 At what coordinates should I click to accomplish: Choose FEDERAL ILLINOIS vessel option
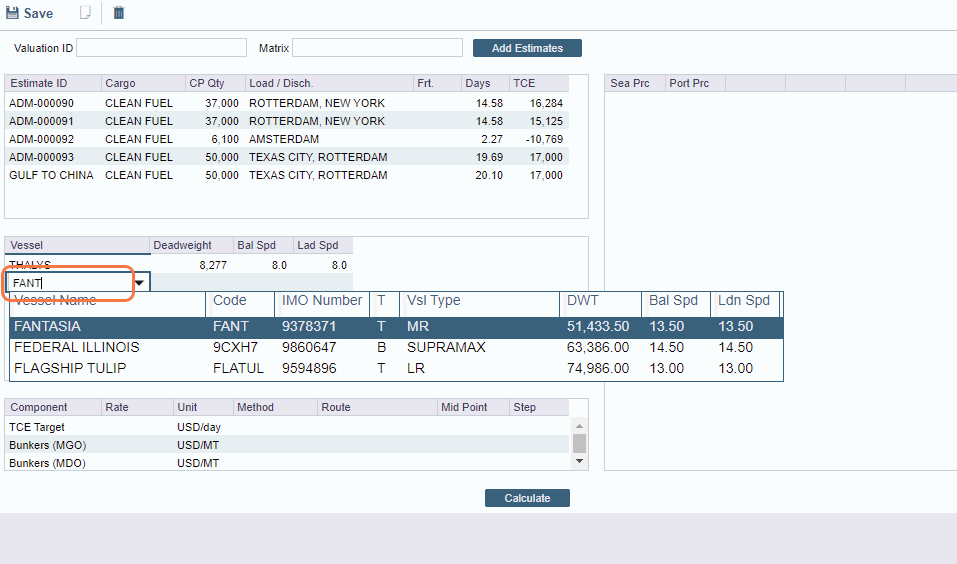(x=76, y=347)
